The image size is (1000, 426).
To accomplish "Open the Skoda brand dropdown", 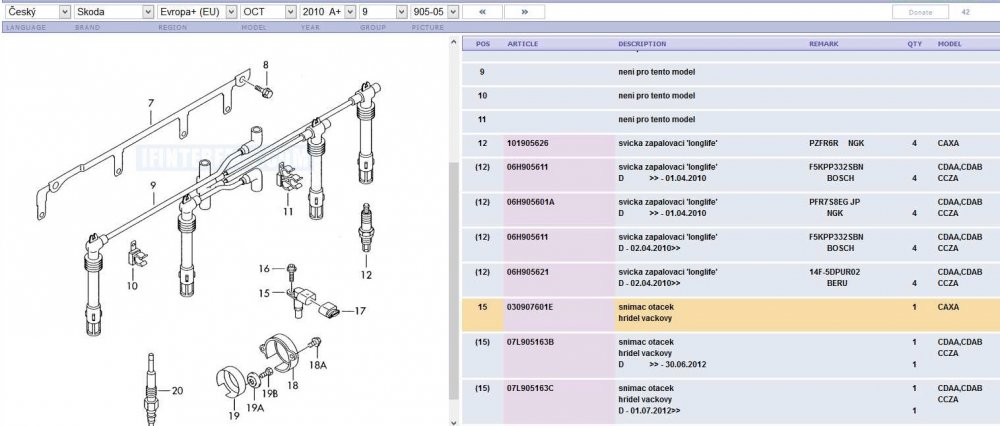I will click(114, 11).
